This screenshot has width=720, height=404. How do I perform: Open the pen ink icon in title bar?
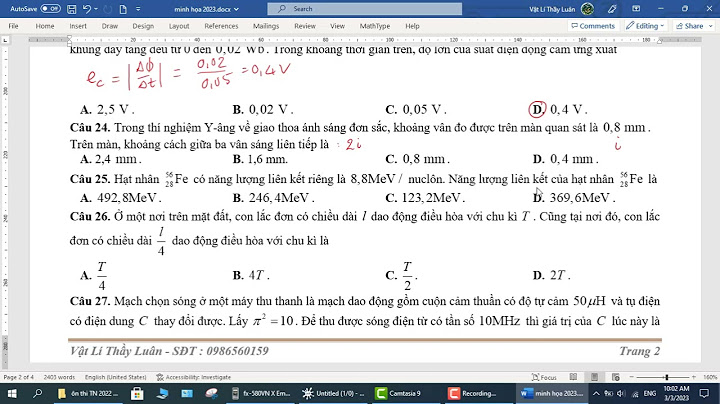coord(612,9)
